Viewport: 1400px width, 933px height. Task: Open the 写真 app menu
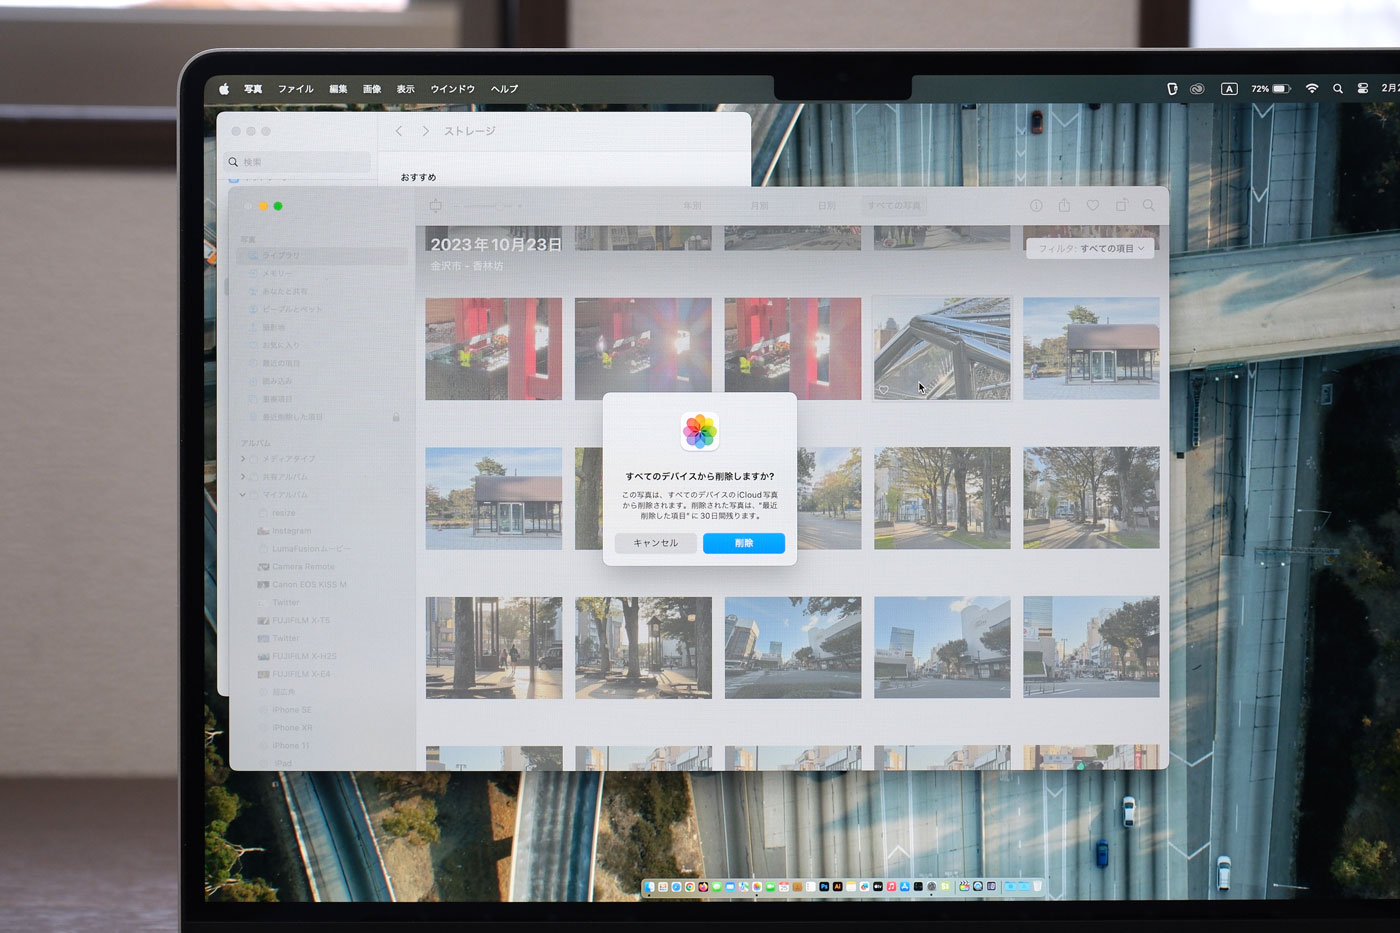(x=253, y=89)
